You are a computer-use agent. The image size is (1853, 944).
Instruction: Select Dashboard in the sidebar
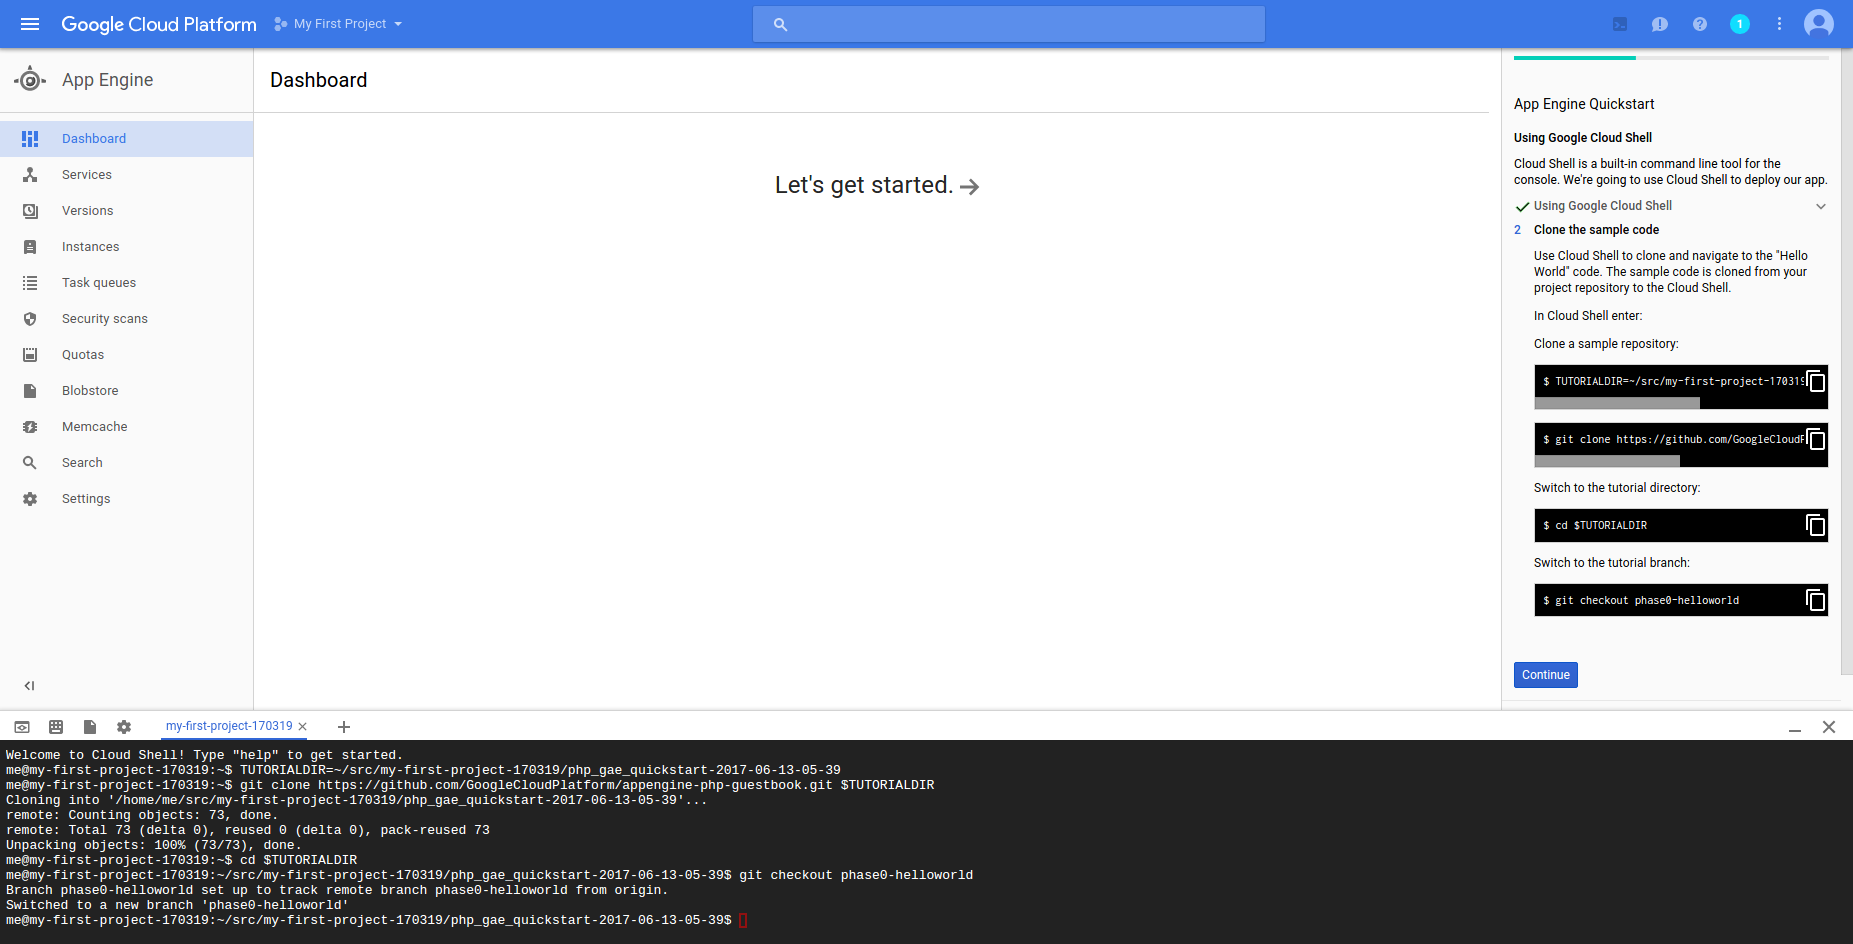pyautogui.click(x=126, y=139)
